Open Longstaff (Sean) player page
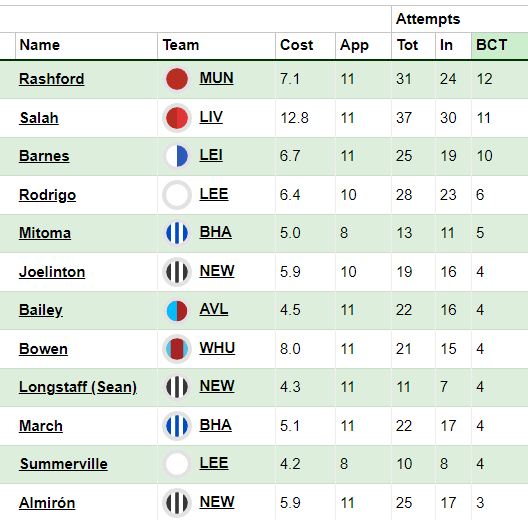Screen dimensions: 528x520 pos(78,387)
